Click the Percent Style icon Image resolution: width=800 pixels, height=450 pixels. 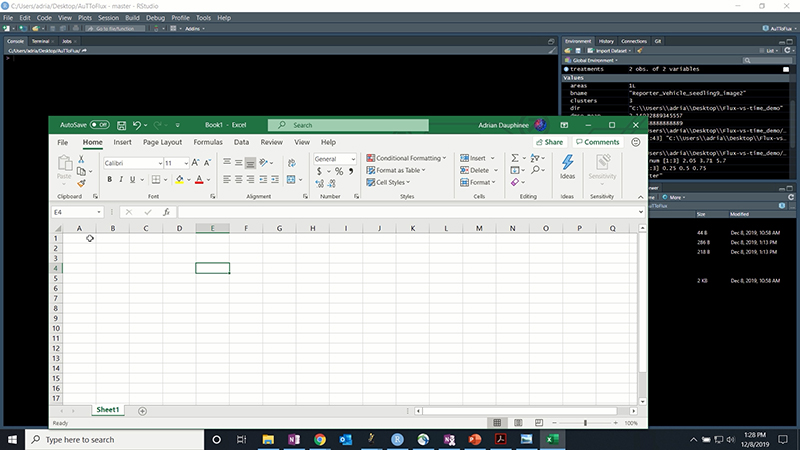click(339, 171)
